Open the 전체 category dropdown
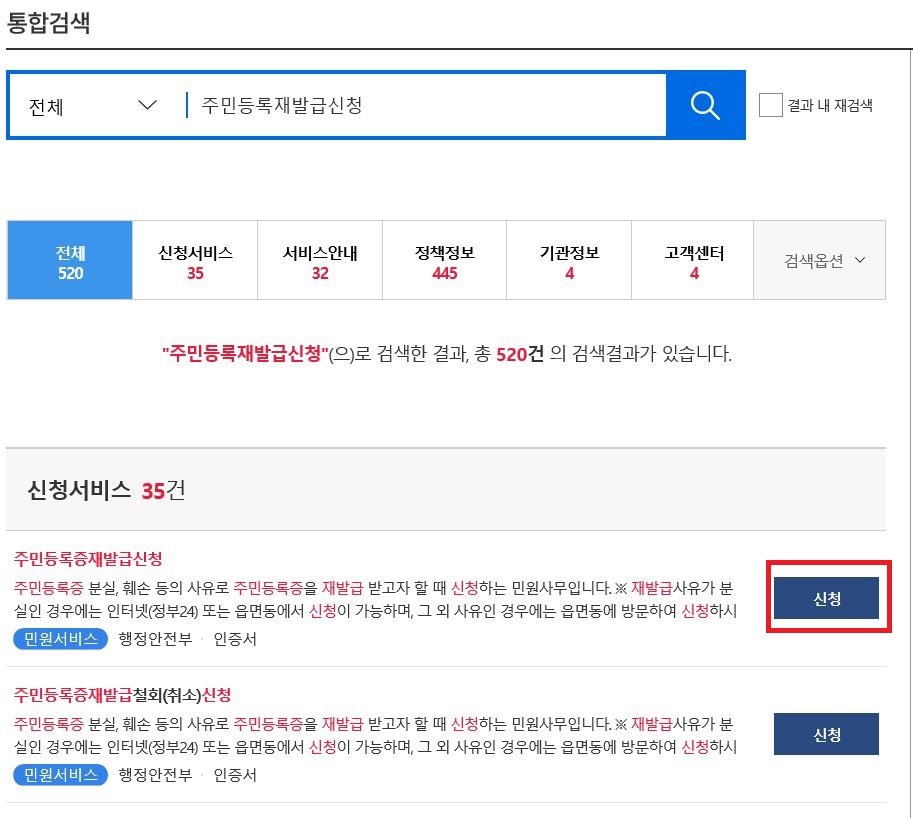Screen dimensions: 913x818 click(x=93, y=106)
